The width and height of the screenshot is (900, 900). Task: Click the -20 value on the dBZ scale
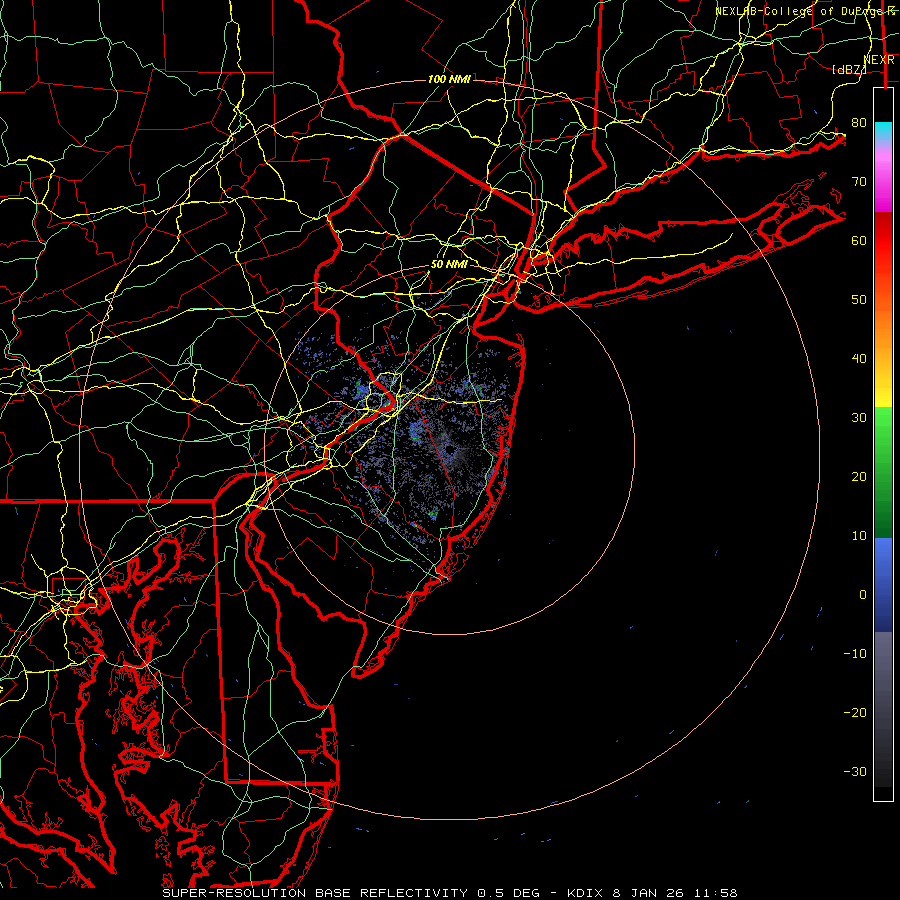(855, 713)
